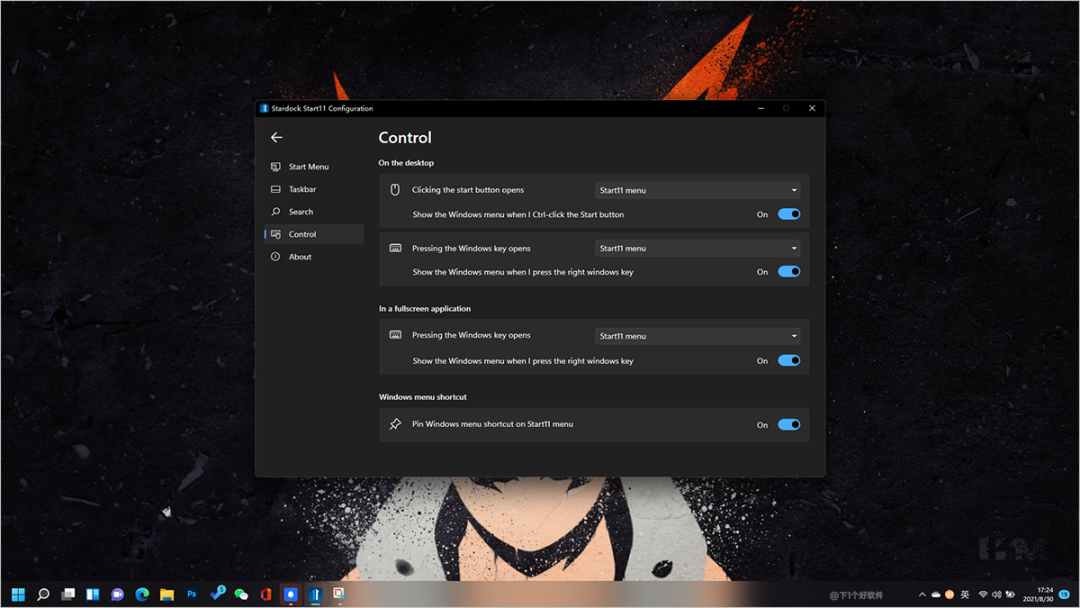This screenshot has width=1080, height=608.
Task: Go to the Search settings page
Action: (x=300, y=212)
